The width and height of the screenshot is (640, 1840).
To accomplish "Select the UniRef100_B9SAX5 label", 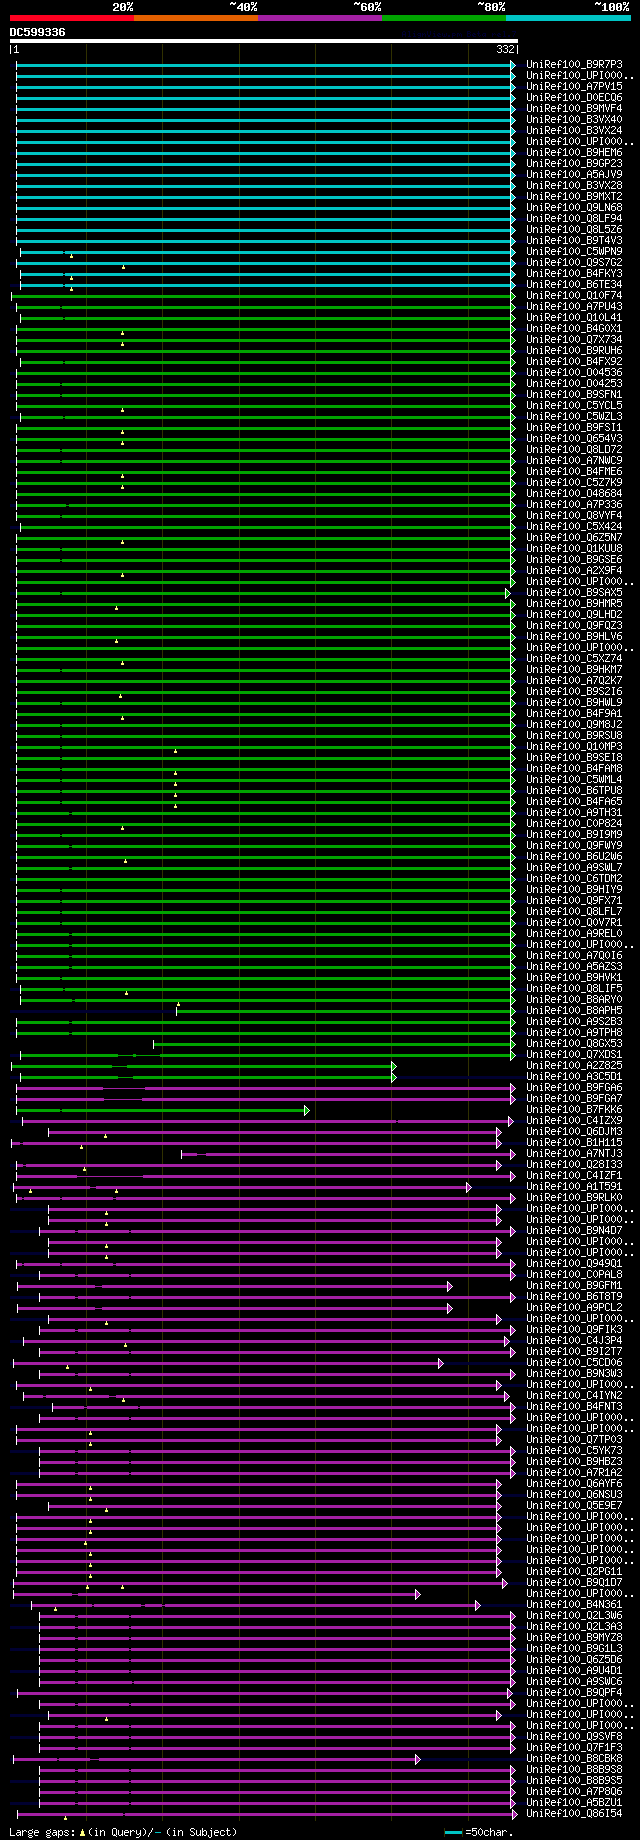I will click(575, 592).
